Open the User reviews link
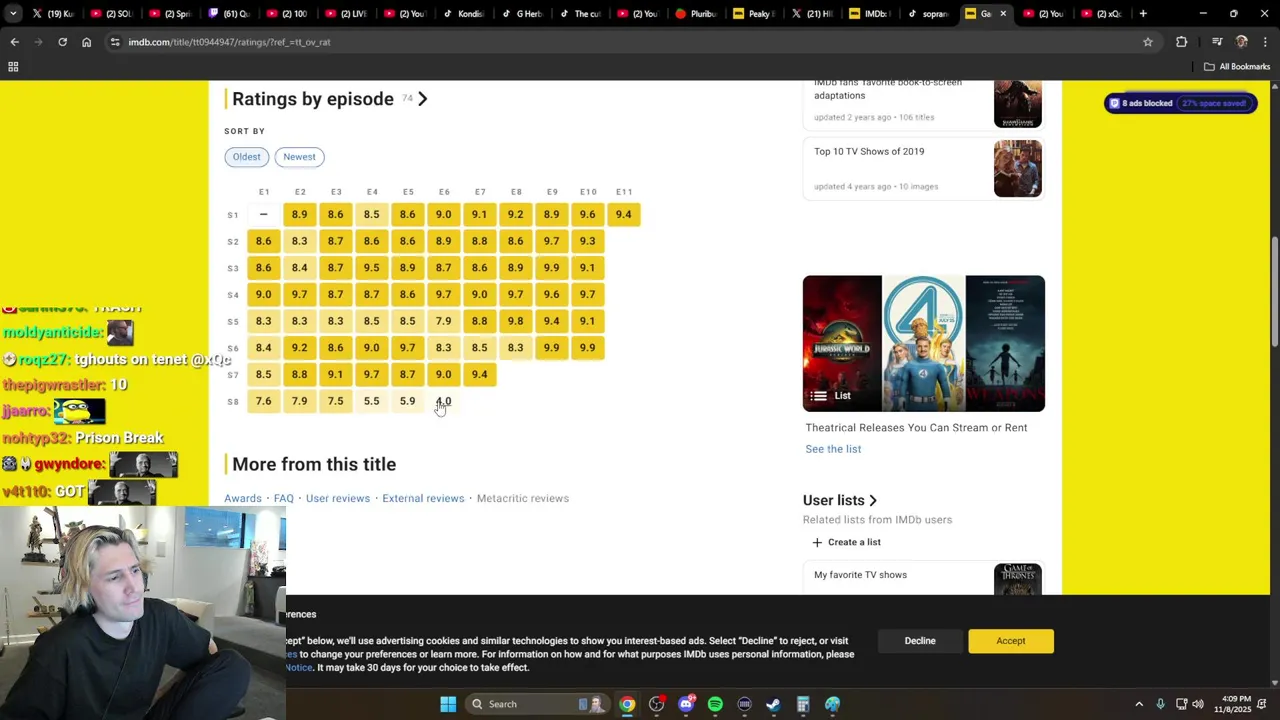The width and height of the screenshot is (1280, 720). [338, 498]
